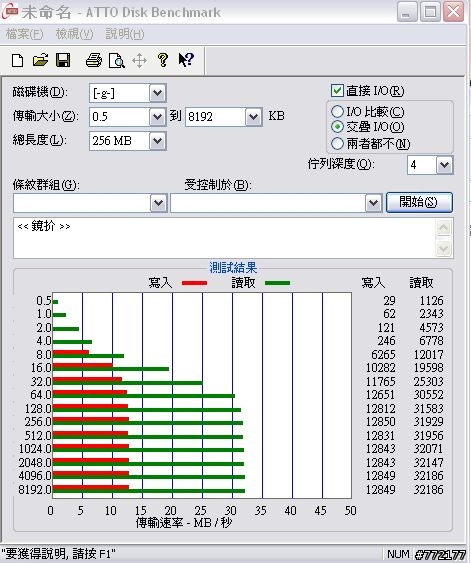Click the write value 11765 for 32.0

pos(381,381)
